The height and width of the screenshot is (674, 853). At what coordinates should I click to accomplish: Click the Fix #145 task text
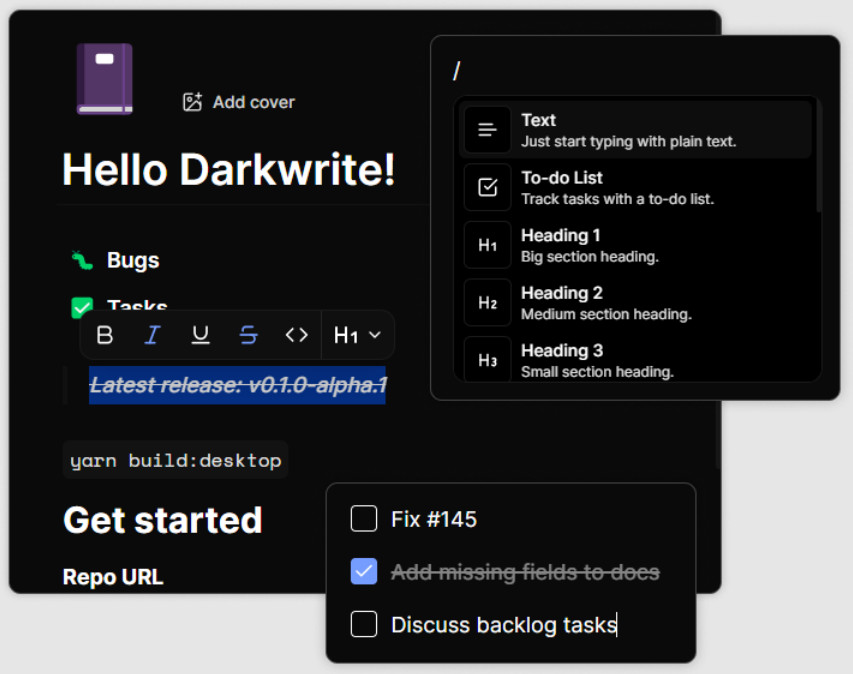point(434,520)
